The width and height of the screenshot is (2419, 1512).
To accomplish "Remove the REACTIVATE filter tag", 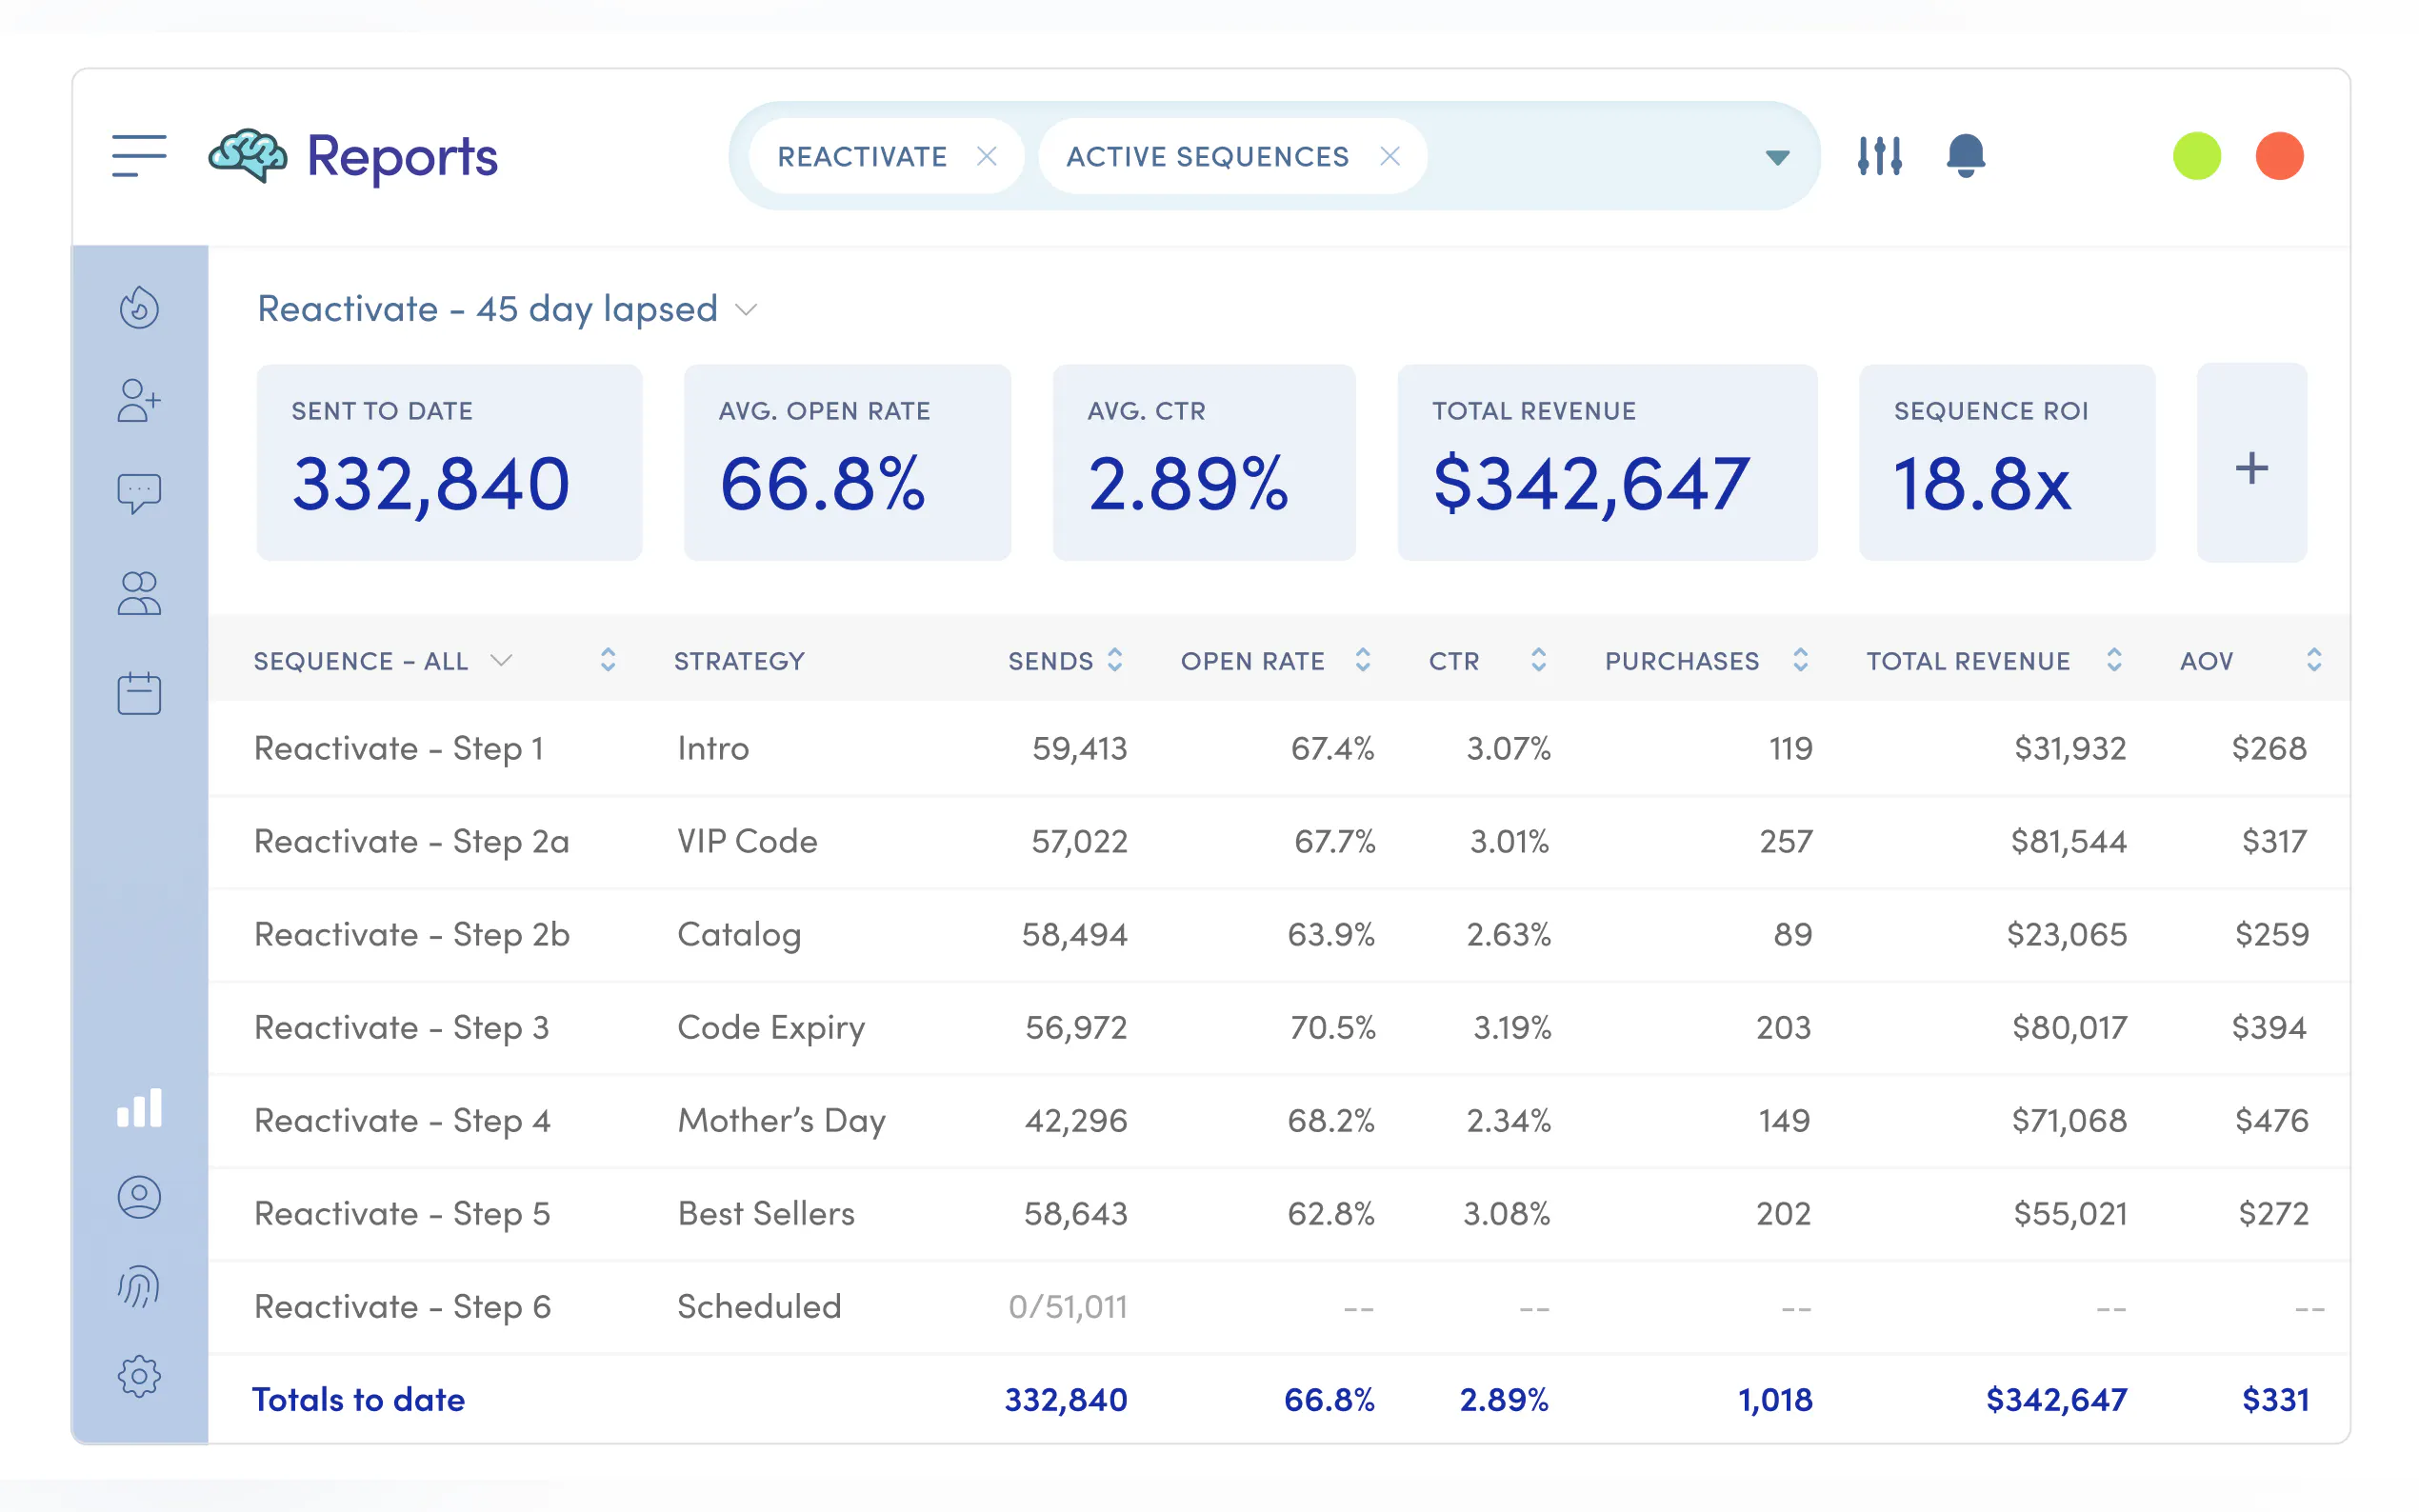I will pos(986,156).
